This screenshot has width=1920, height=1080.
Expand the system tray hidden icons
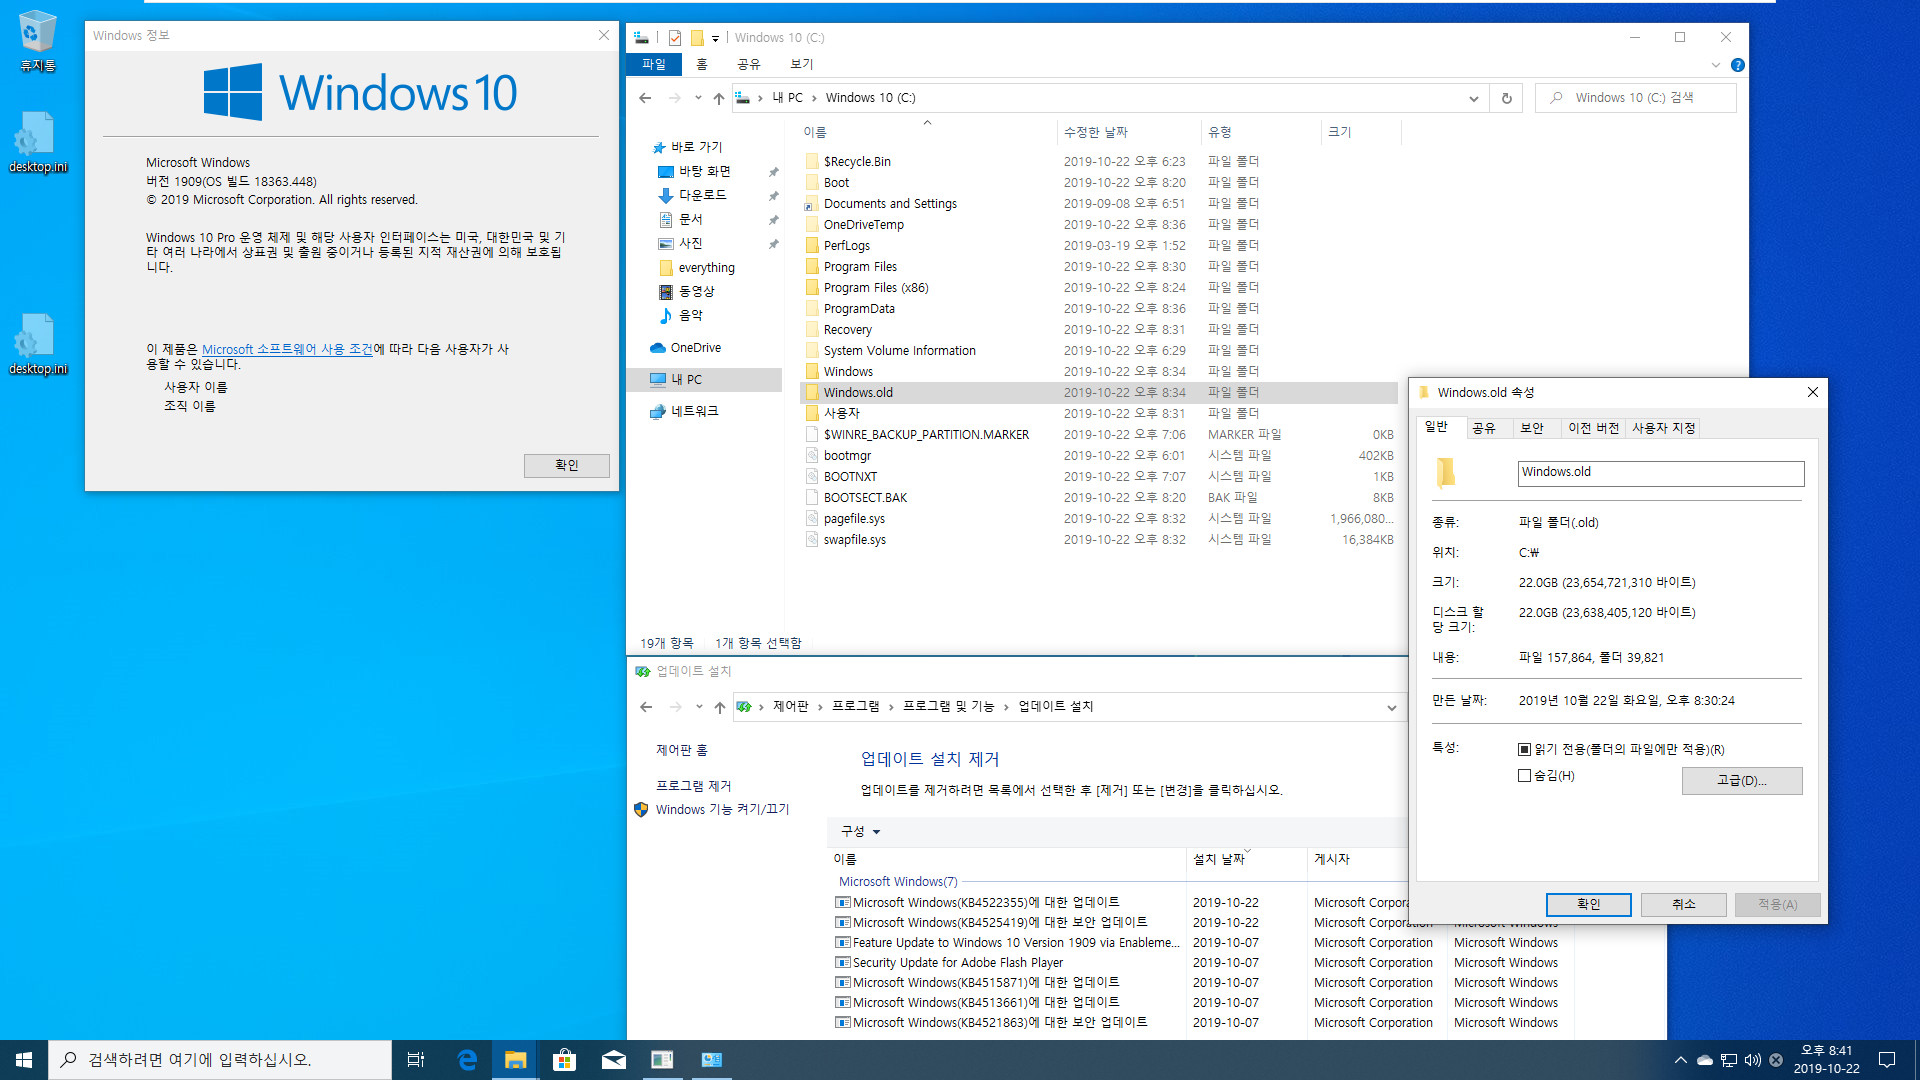click(x=1680, y=1060)
